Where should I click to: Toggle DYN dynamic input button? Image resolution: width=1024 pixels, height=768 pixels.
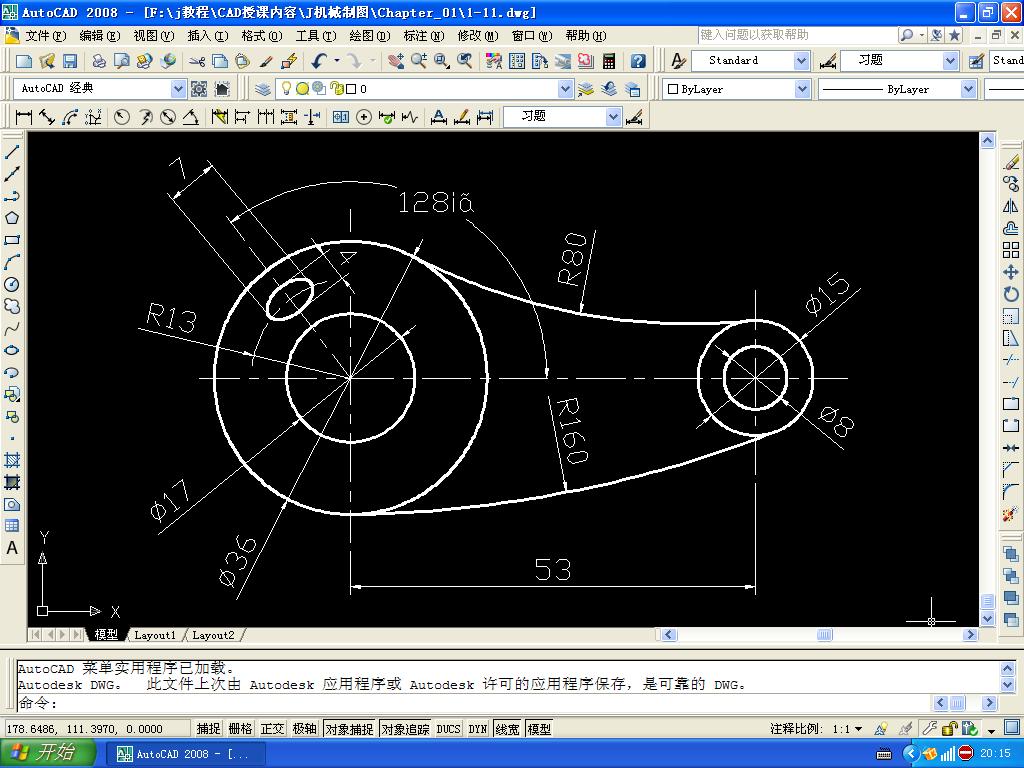477,729
